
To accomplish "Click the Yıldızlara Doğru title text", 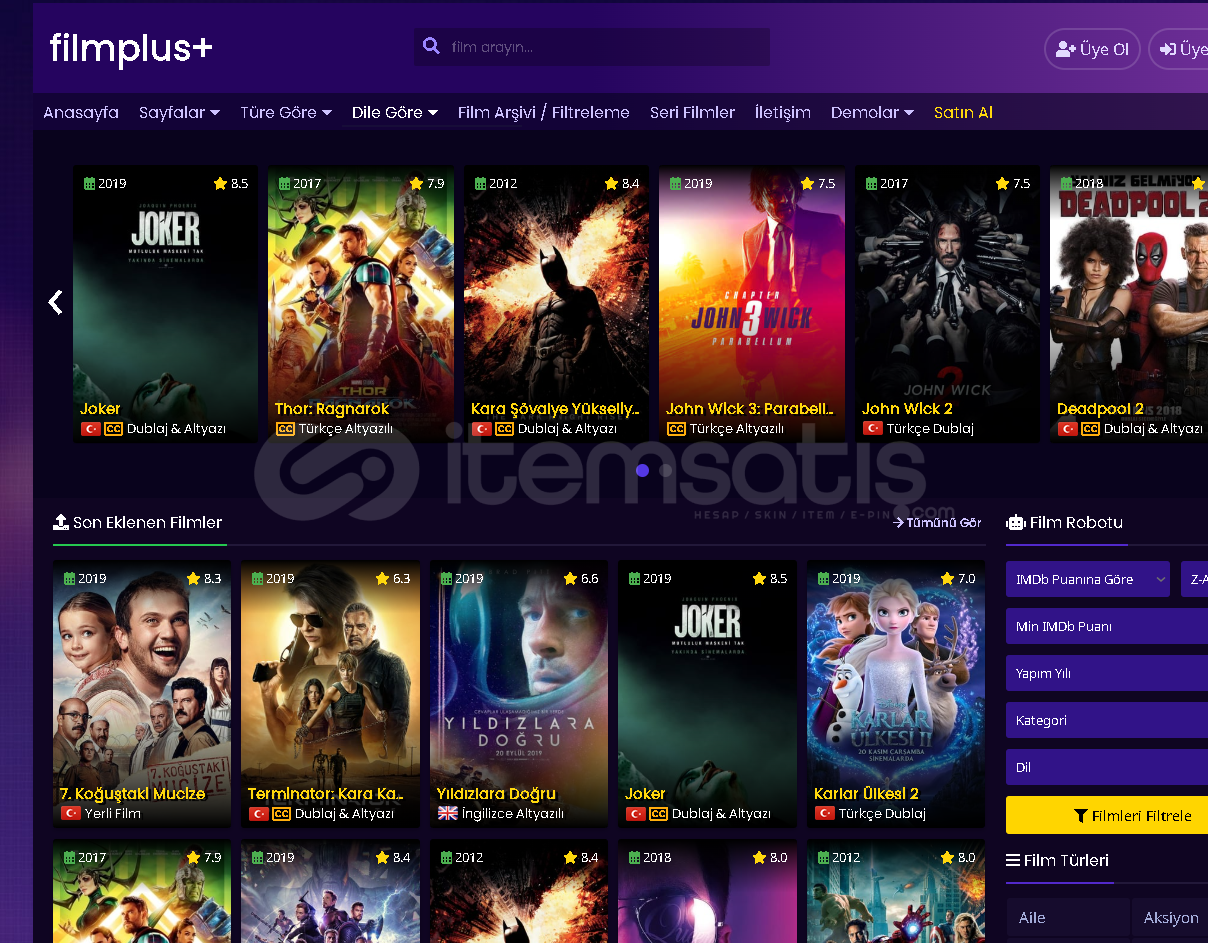I will coord(496,793).
